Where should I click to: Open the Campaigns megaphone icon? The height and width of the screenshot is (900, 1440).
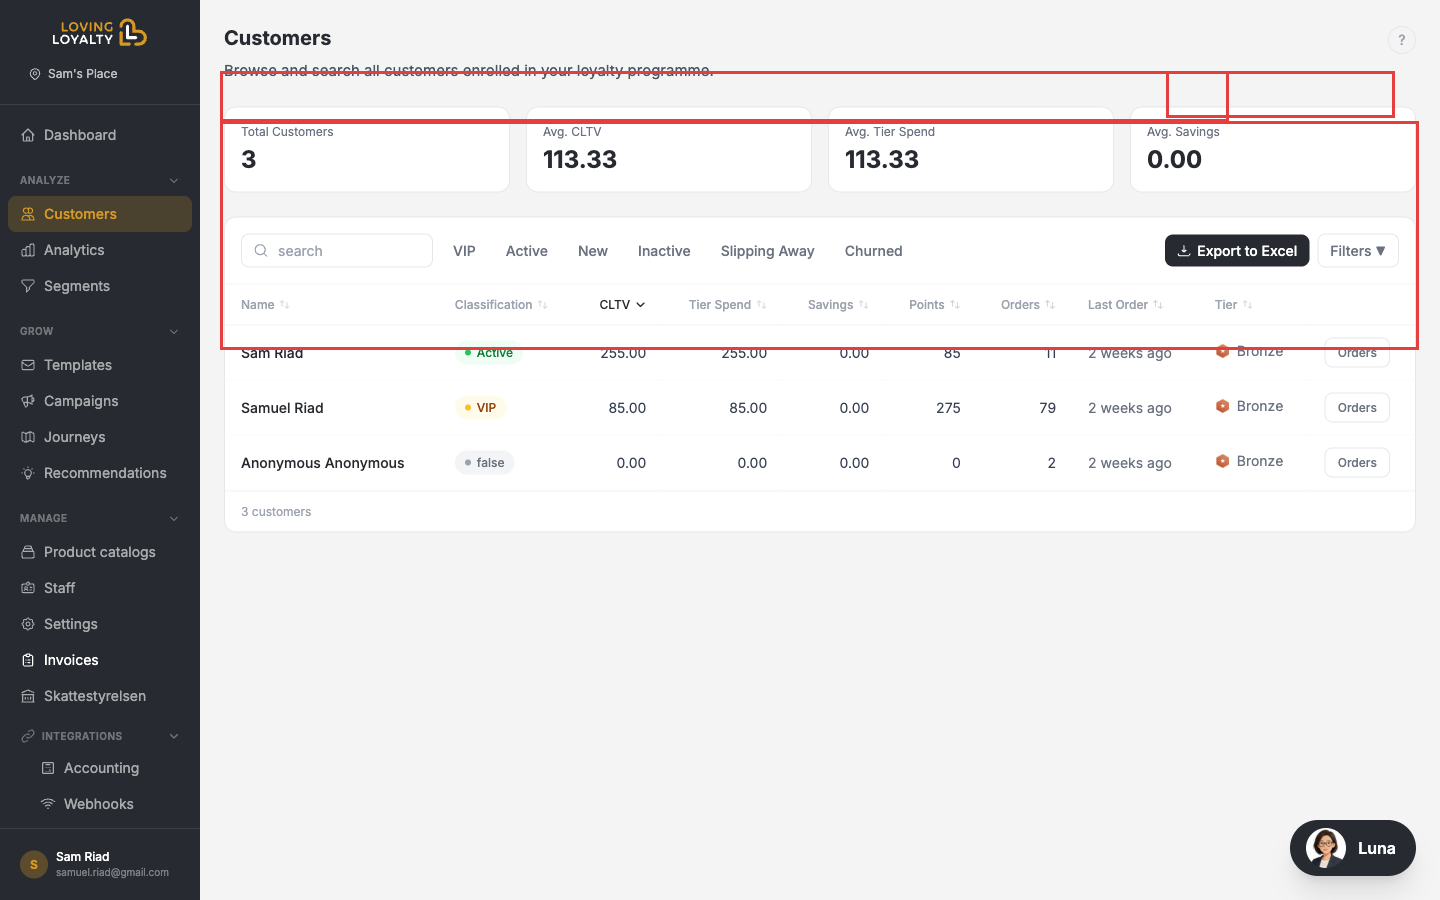pyautogui.click(x=28, y=401)
